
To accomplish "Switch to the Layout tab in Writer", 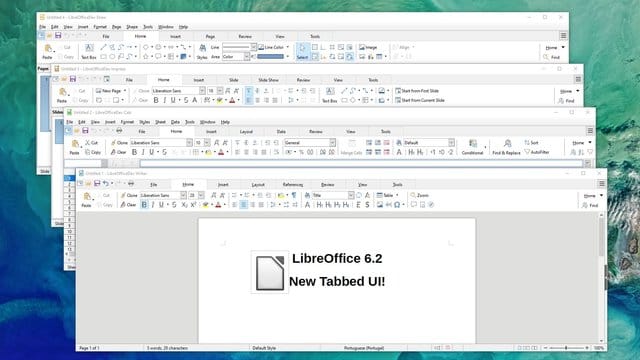I will pos(258,184).
